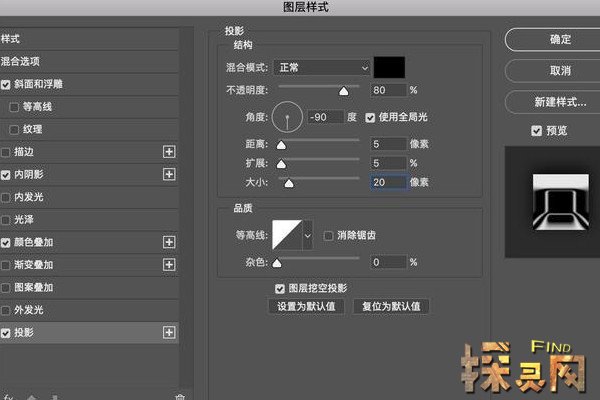Expand the contour picker dropdown arrow
600x400 pixels.
(x=307, y=236)
